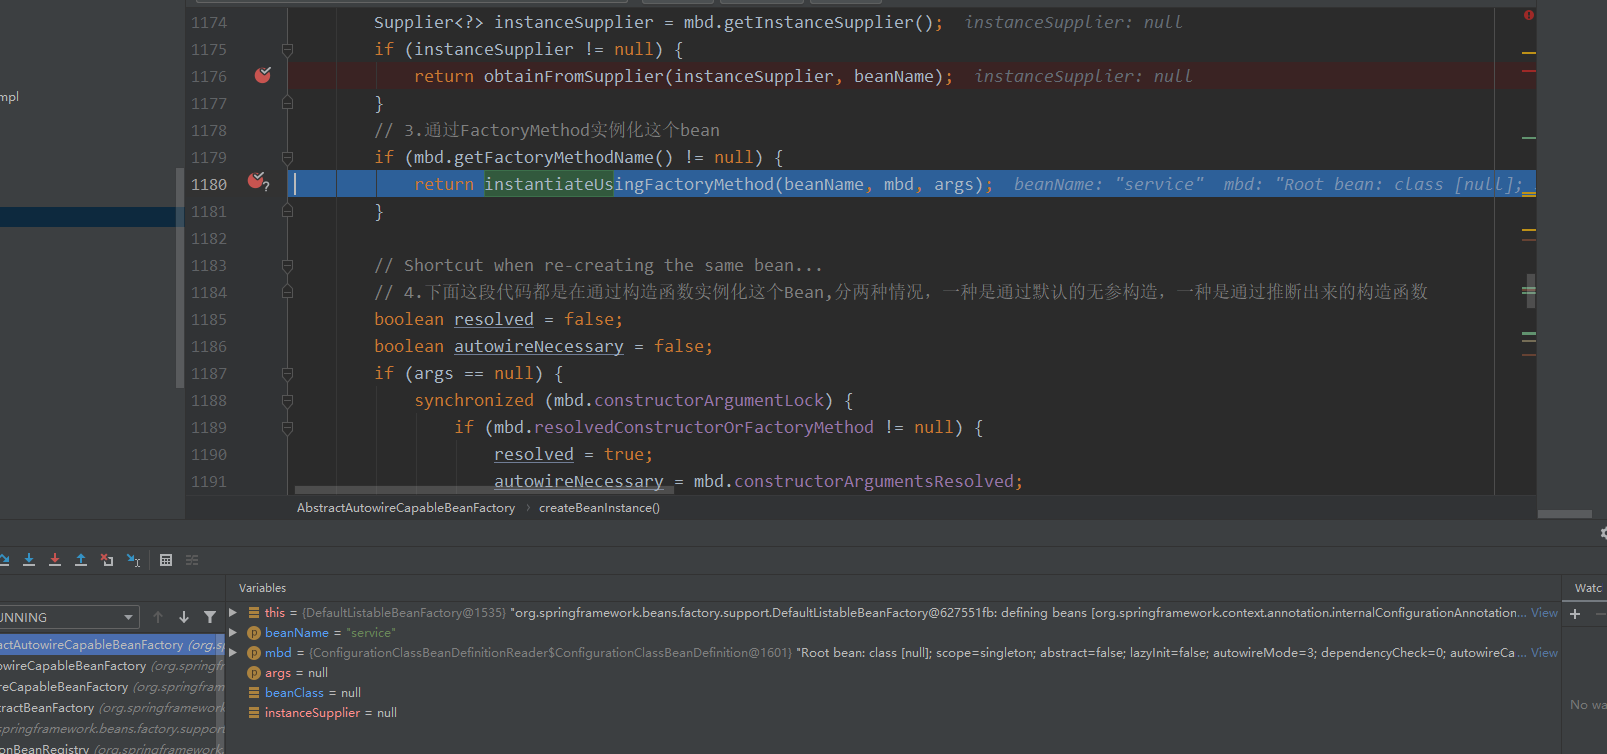Click the Drop Frame icon

pyautogui.click(x=107, y=560)
